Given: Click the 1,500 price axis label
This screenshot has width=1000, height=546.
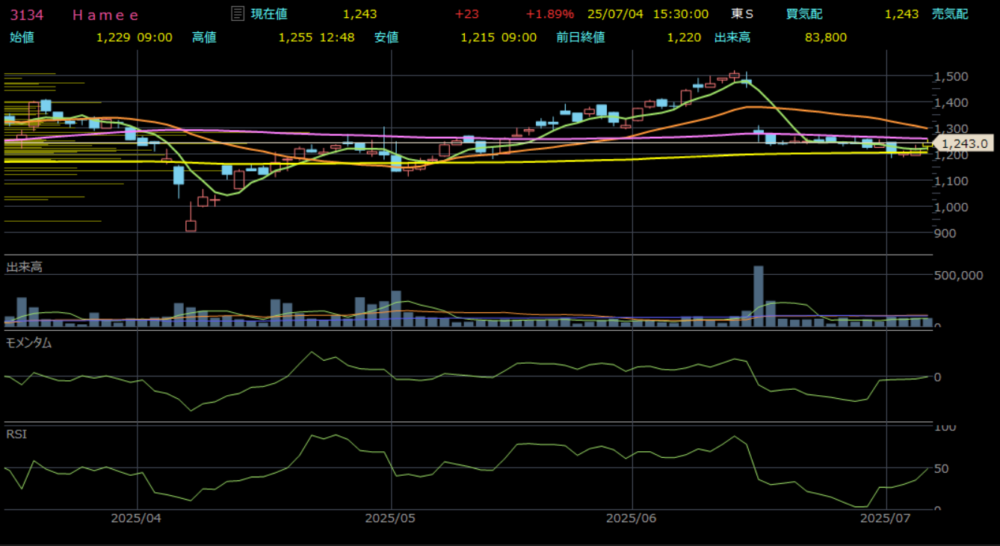Looking at the screenshot, I should tap(951, 77).
